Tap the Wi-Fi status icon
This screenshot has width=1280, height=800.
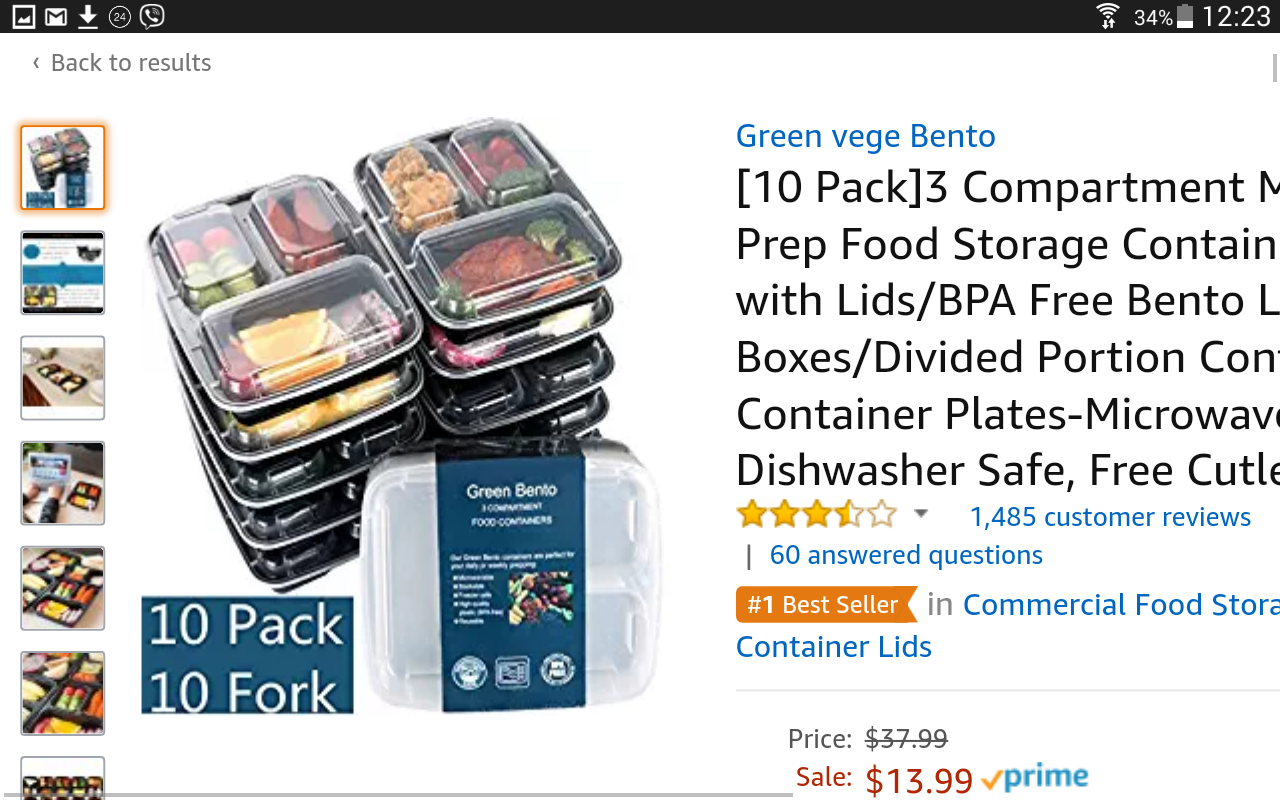(x=1108, y=16)
